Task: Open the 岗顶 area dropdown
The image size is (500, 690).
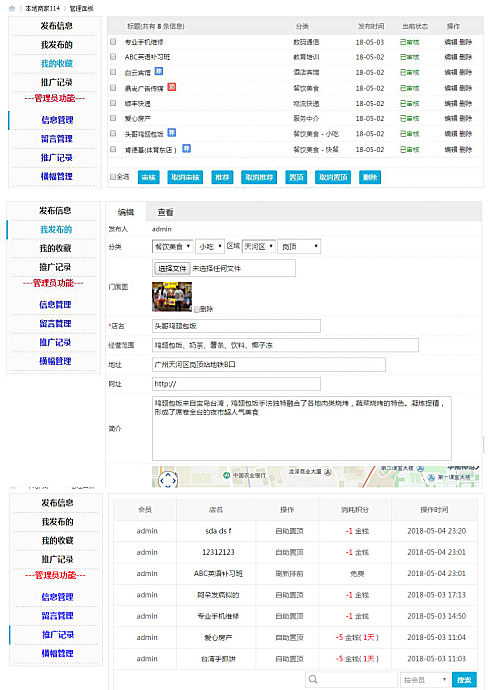Action: [x=299, y=246]
